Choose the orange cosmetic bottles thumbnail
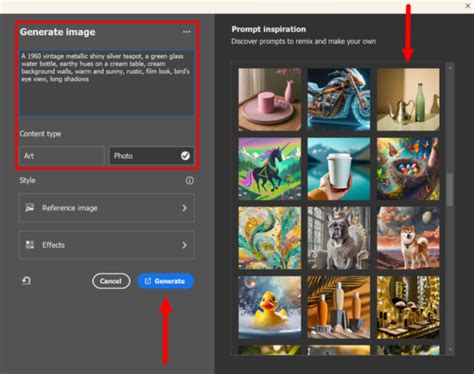474x374 pixels. click(x=339, y=307)
